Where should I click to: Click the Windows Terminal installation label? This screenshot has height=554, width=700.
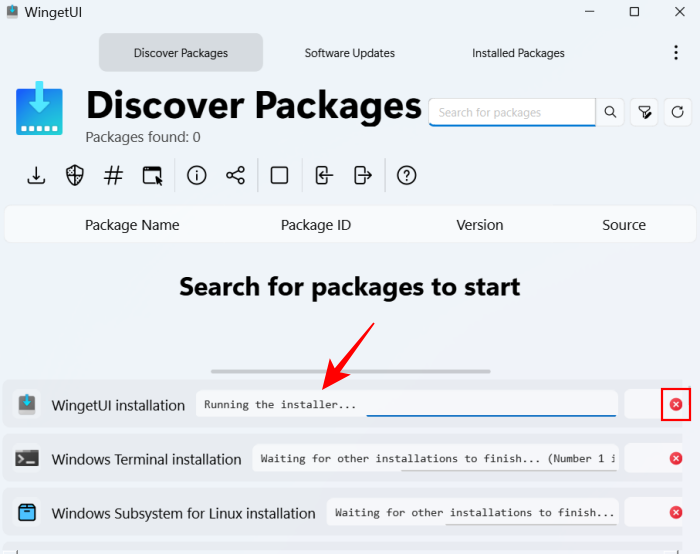tap(146, 459)
